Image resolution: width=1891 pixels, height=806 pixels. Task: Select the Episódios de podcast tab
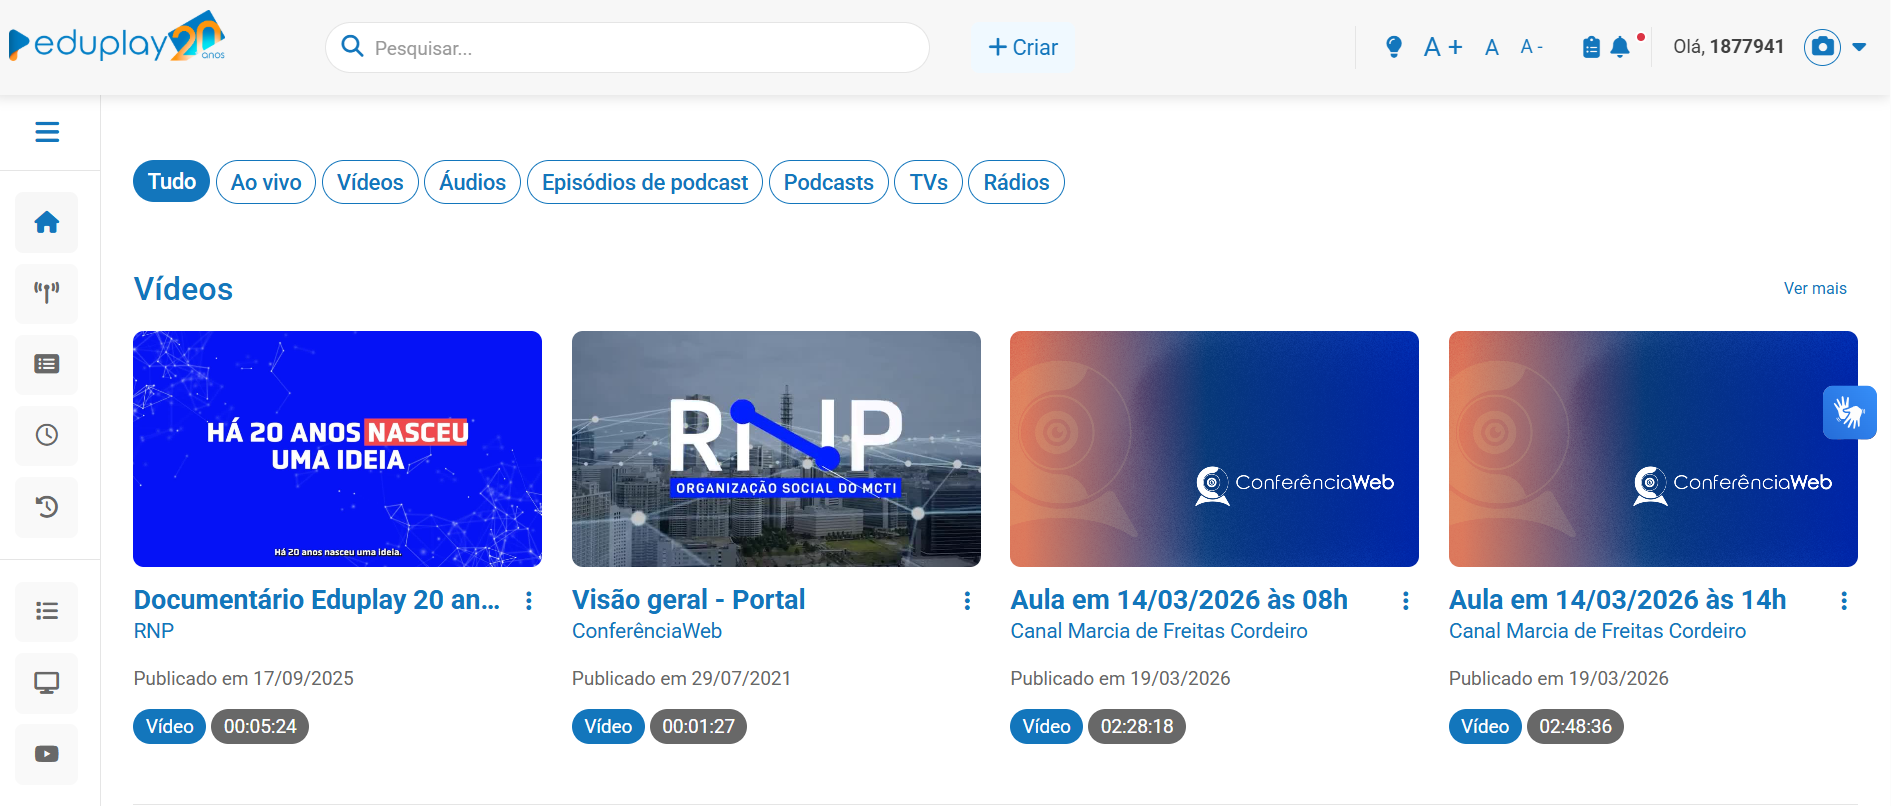point(645,182)
